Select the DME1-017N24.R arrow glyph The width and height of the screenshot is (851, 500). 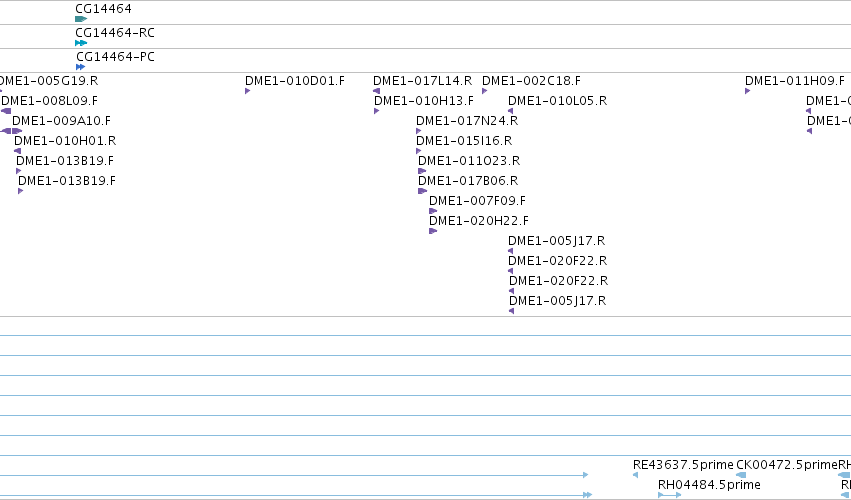[x=418, y=131]
